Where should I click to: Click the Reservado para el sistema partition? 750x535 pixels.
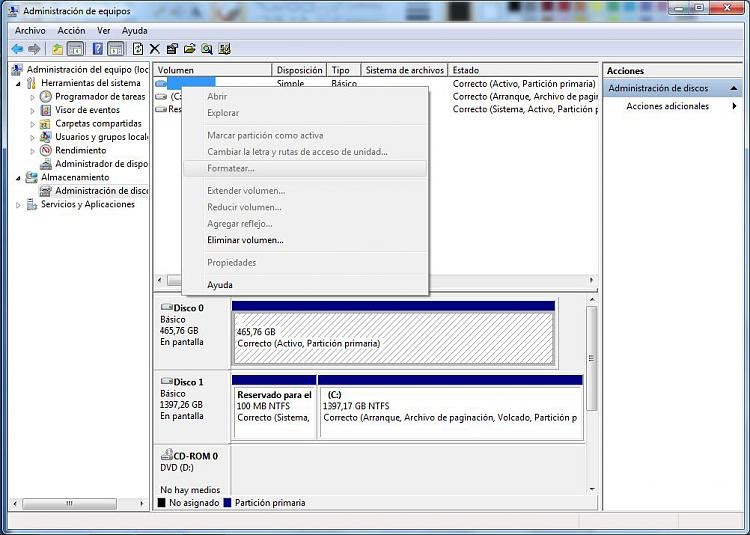[x=274, y=412]
